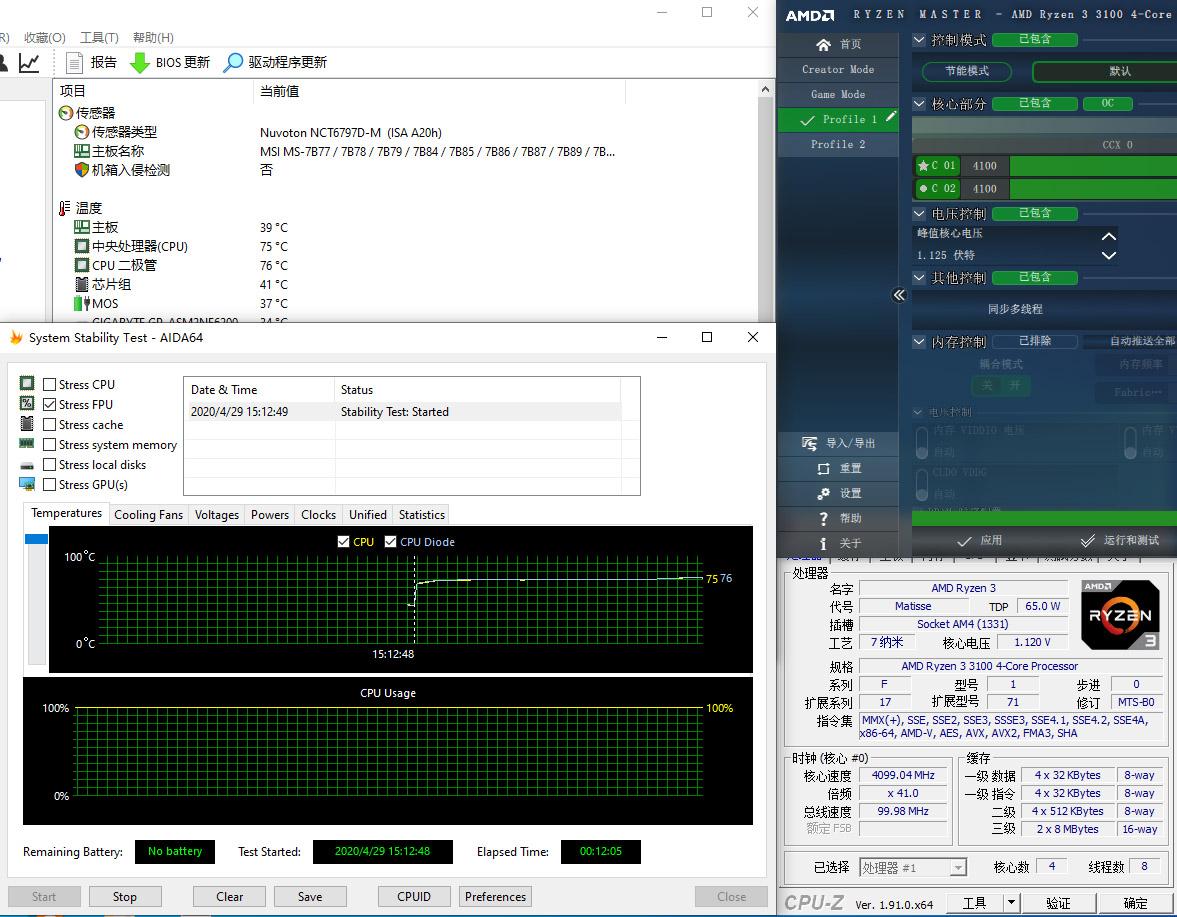Screen dimensions: 1177x917
Task: Click the pencil edit icon beside Profile 1
Action: pyautogui.click(x=891, y=116)
